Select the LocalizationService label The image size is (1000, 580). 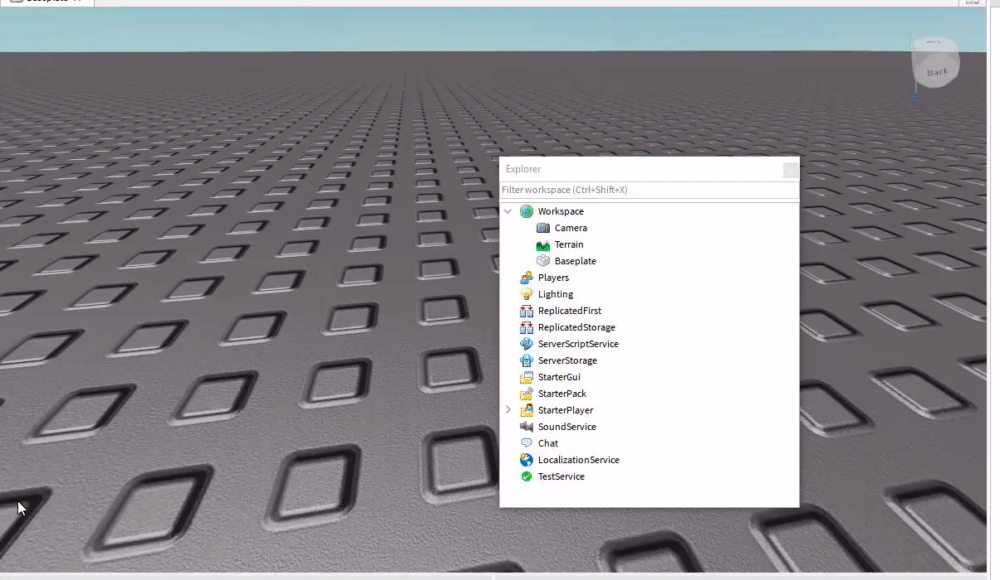click(x=578, y=460)
